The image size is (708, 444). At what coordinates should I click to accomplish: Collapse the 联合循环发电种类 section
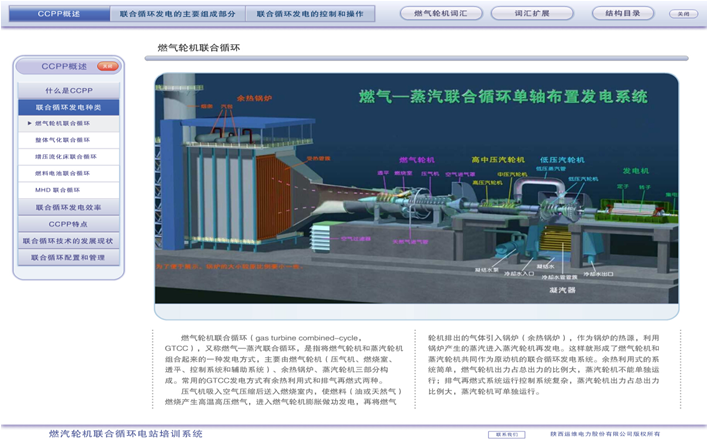click(x=68, y=106)
